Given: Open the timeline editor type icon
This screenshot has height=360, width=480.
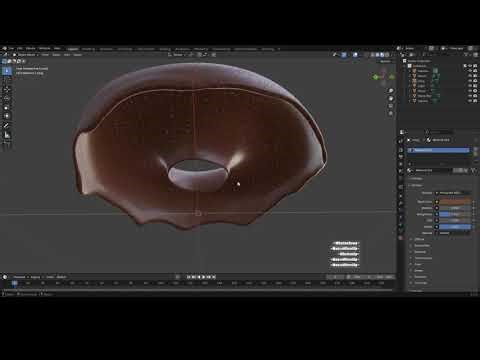Looking at the screenshot, I should click(5, 277).
